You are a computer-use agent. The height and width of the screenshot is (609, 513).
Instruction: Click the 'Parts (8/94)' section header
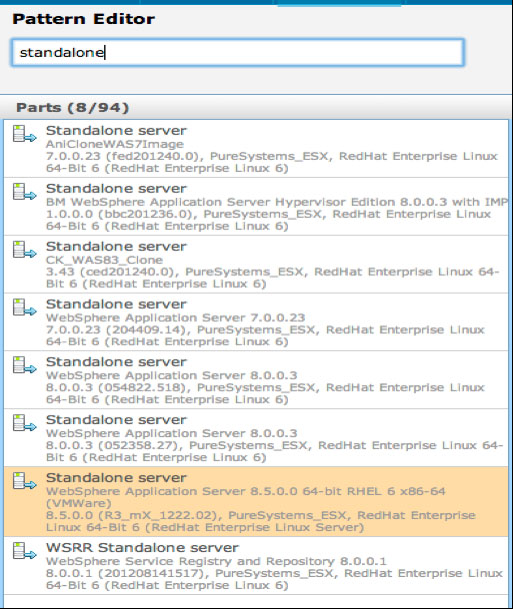point(72,108)
